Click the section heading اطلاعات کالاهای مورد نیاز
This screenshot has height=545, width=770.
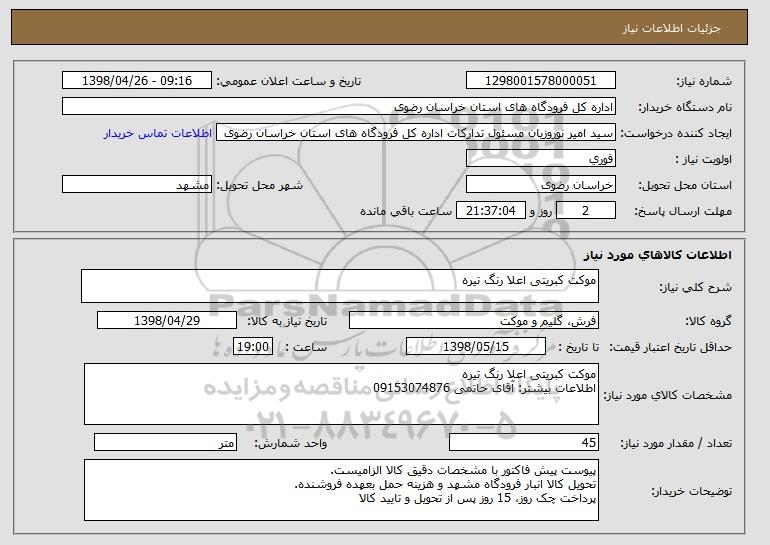(658, 254)
